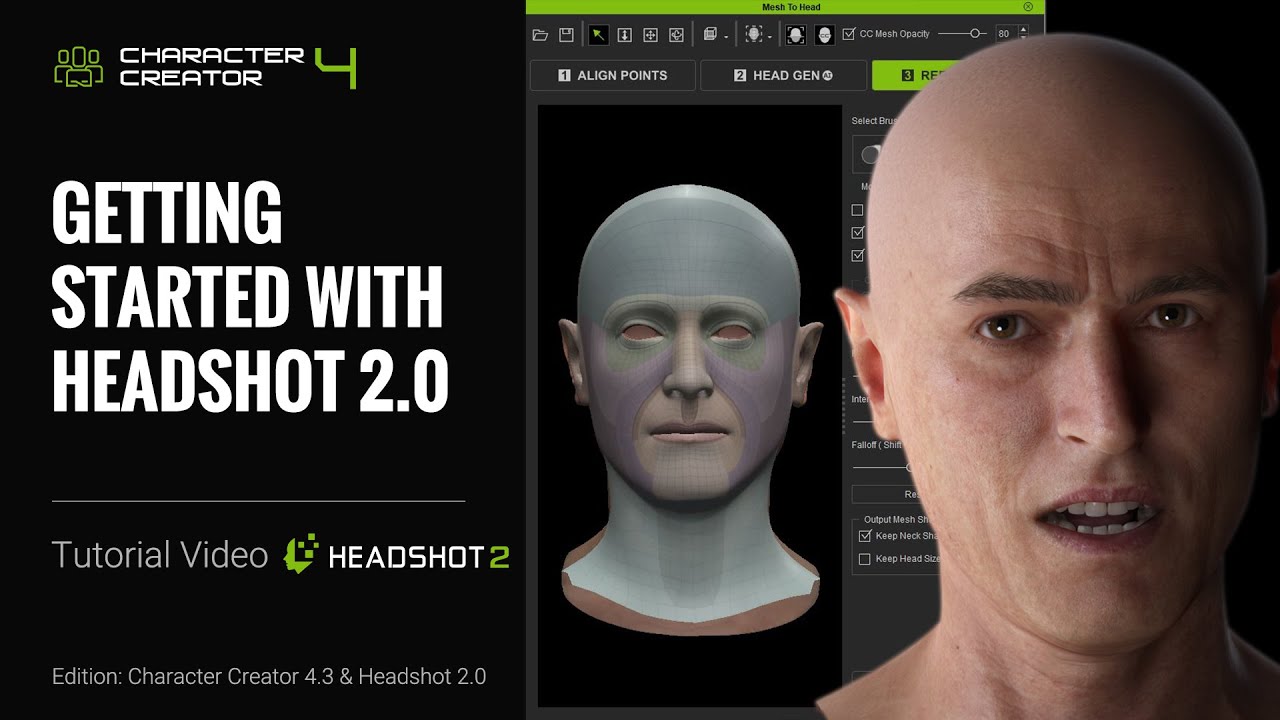Click the dashed face mask icon
This screenshot has width=1280, height=720.
(x=754, y=35)
